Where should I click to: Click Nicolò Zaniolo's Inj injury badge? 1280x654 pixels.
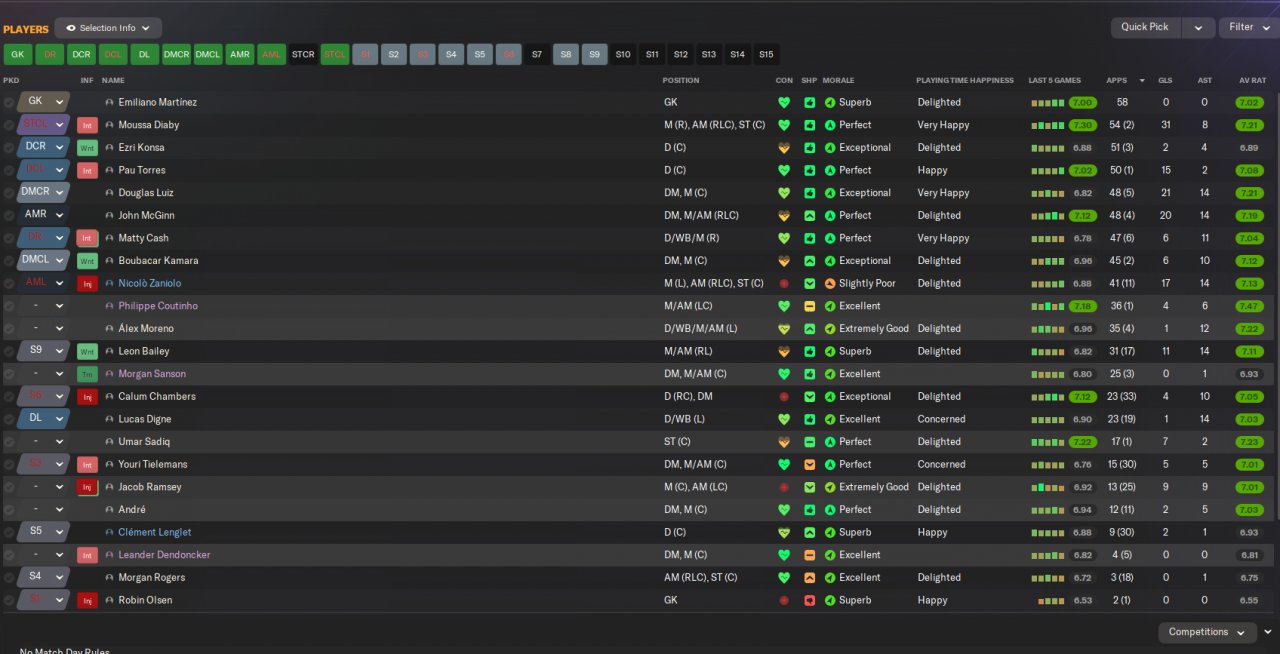[x=88, y=284]
